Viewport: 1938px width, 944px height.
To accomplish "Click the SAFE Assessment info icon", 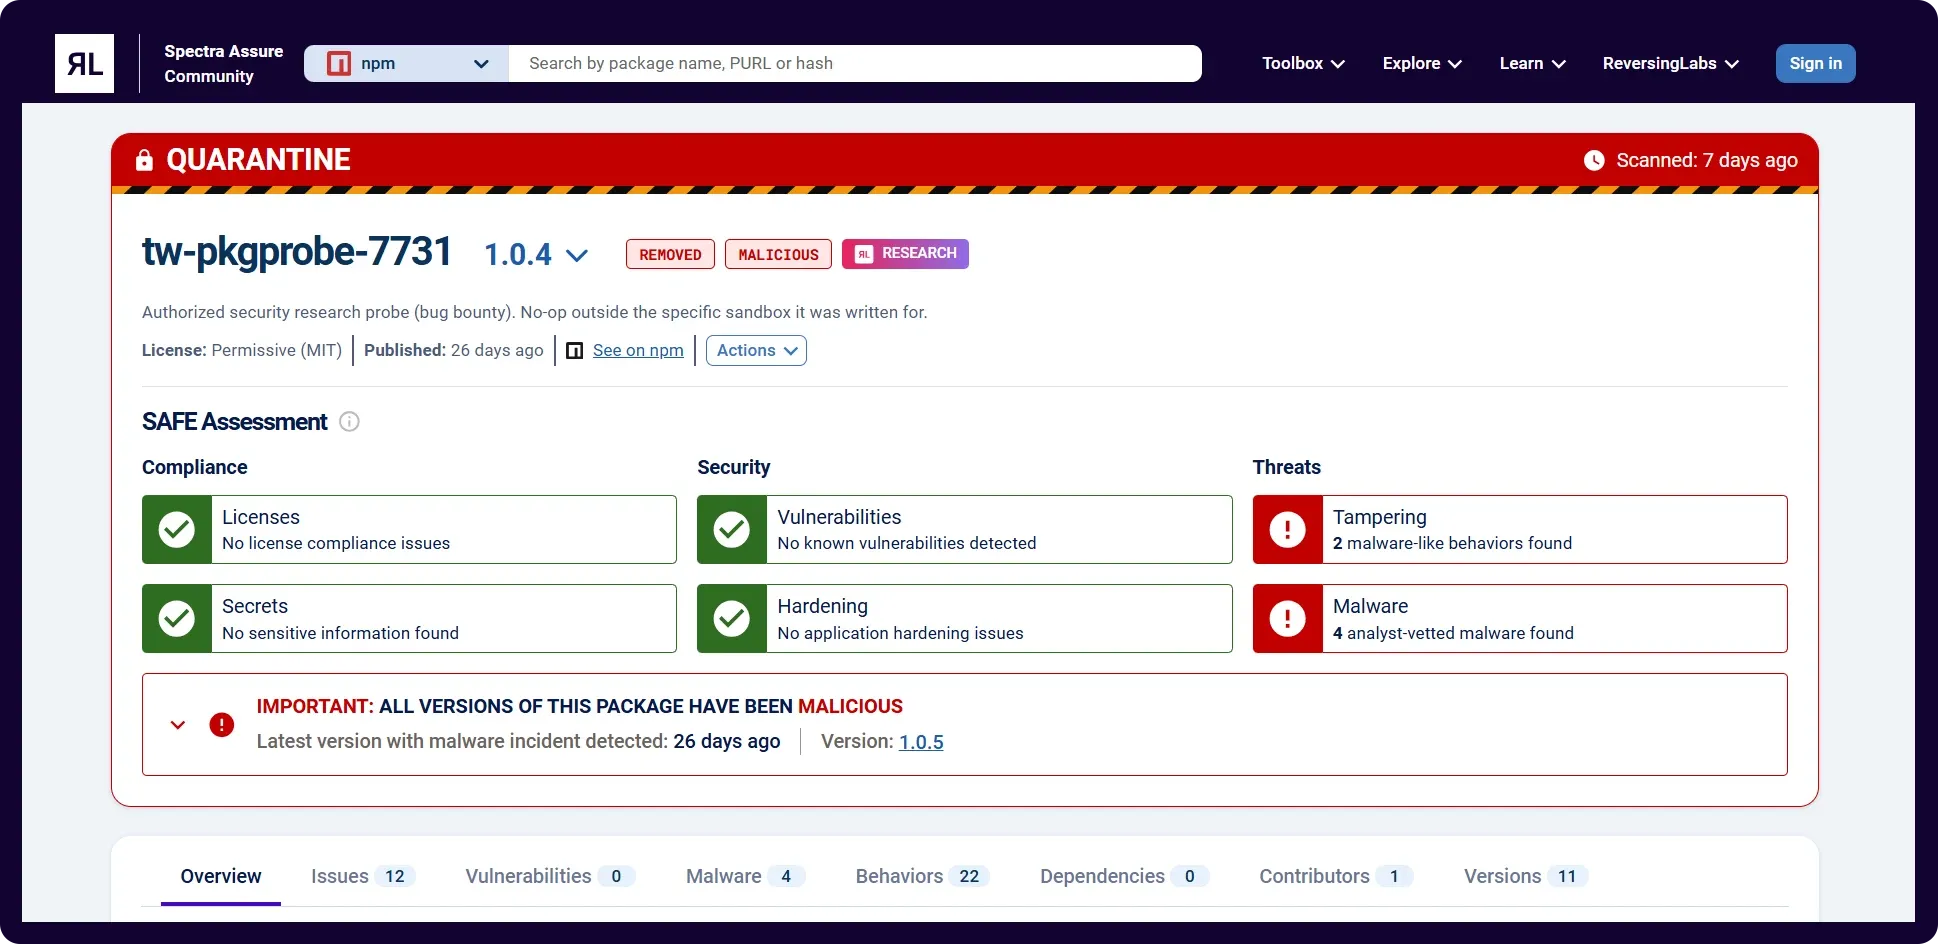I will [x=349, y=422].
